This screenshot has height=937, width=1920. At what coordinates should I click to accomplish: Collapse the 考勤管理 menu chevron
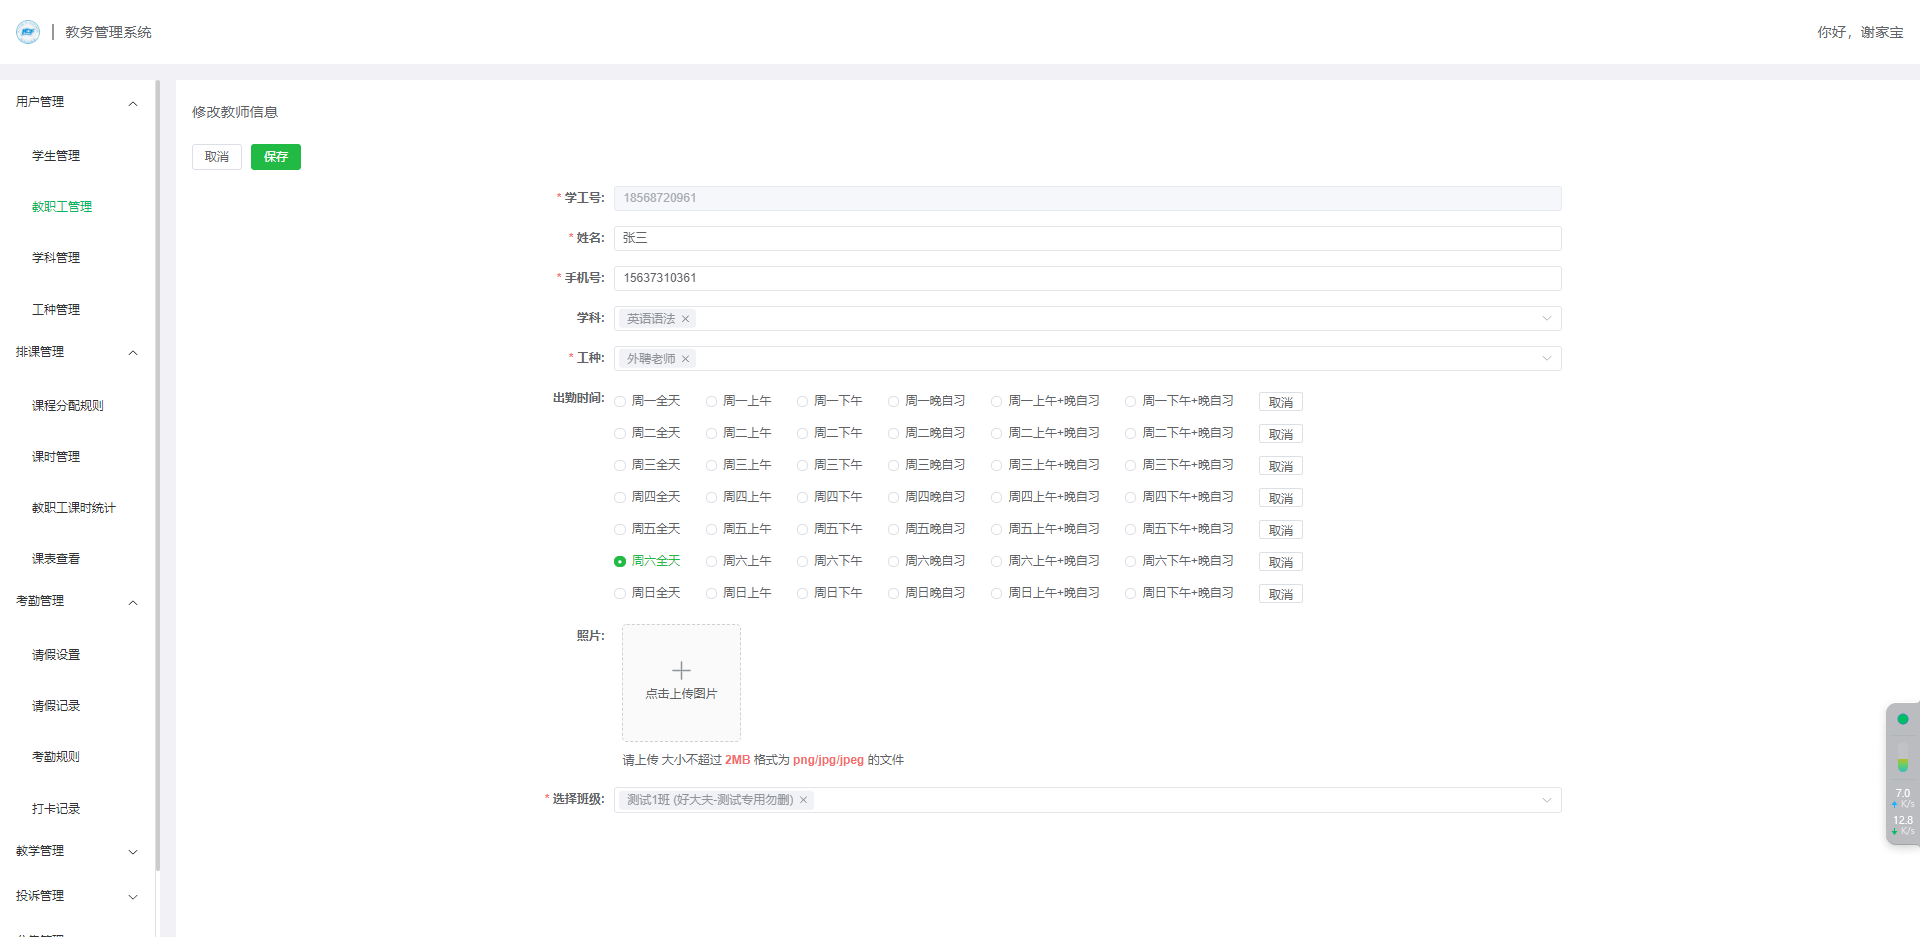pyautogui.click(x=133, y=603)
